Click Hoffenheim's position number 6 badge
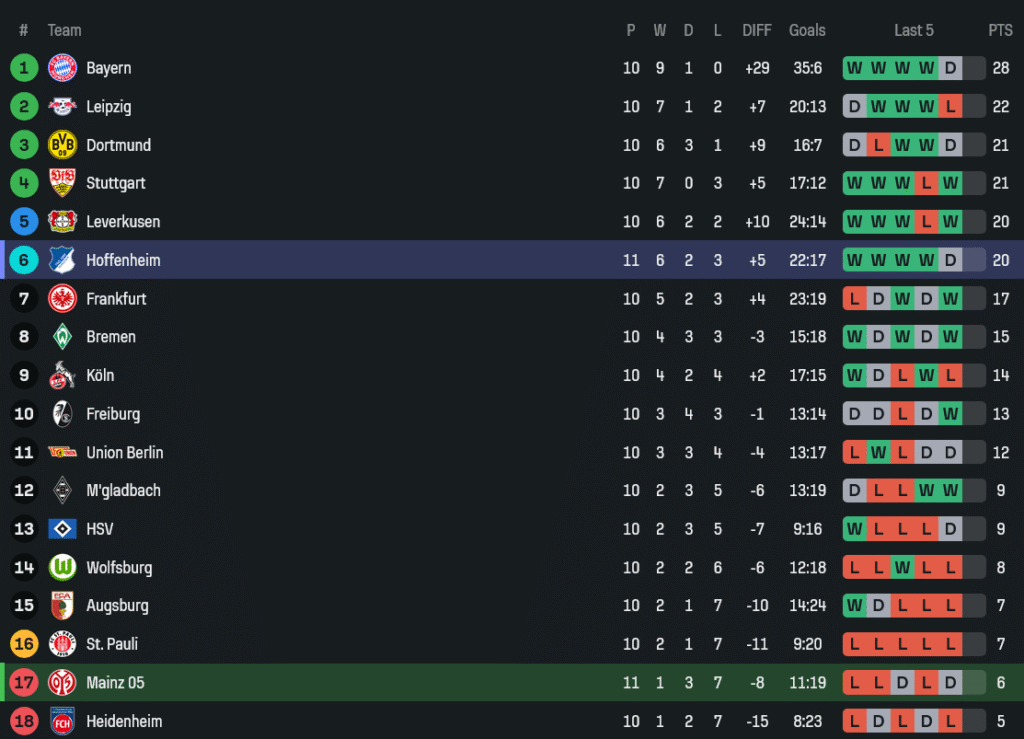The height and width of the screenshot is (739, 1024). click(x=24, y=260)
